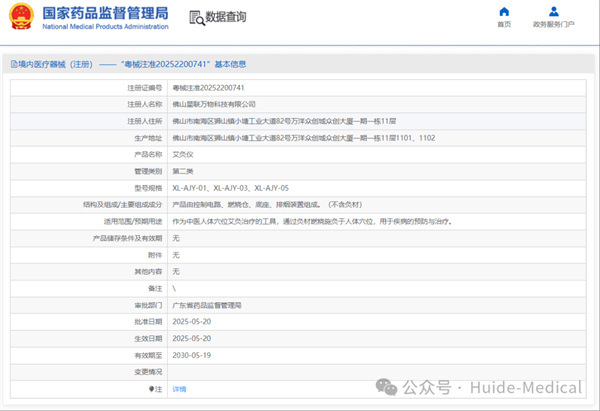Select 无 in the 其他内容 row
Screen dimensions: 600x411
click(176, 272)
